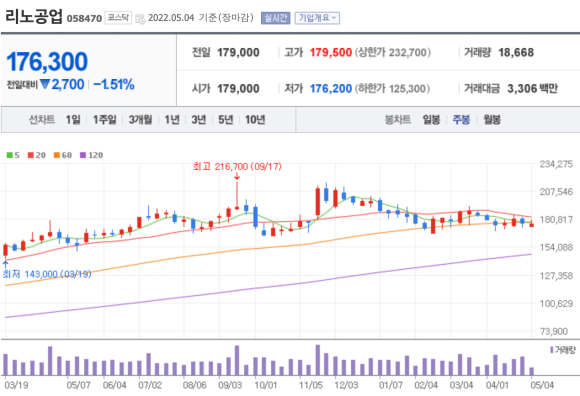Click the current price 176,300
This screenshot has height=396, width=580.
pyautogui.click(x=47, y=61)
